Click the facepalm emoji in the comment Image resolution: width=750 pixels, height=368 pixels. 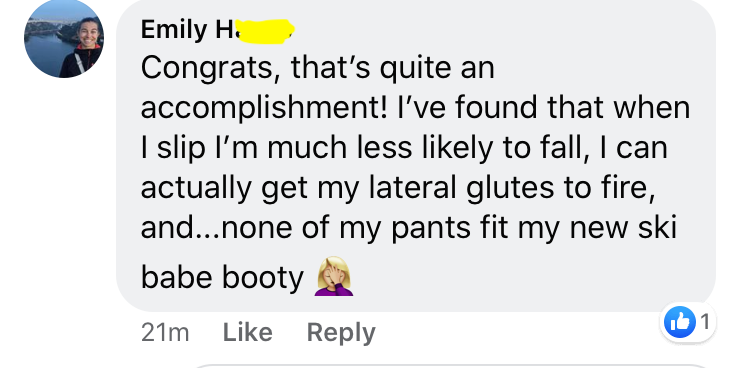[333, 276]
